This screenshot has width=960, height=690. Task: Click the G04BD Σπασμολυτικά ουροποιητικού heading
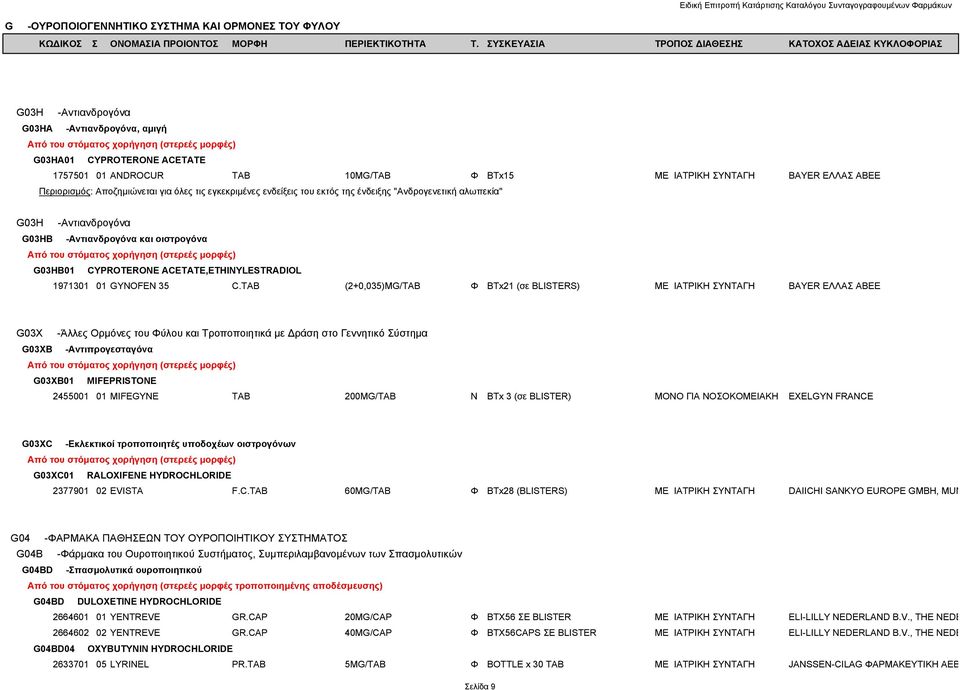tap(112, 570)
